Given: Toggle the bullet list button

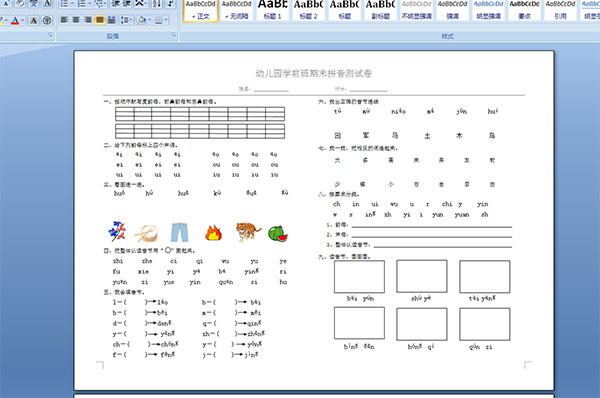Looking at the screenshot, I should 64,4.
